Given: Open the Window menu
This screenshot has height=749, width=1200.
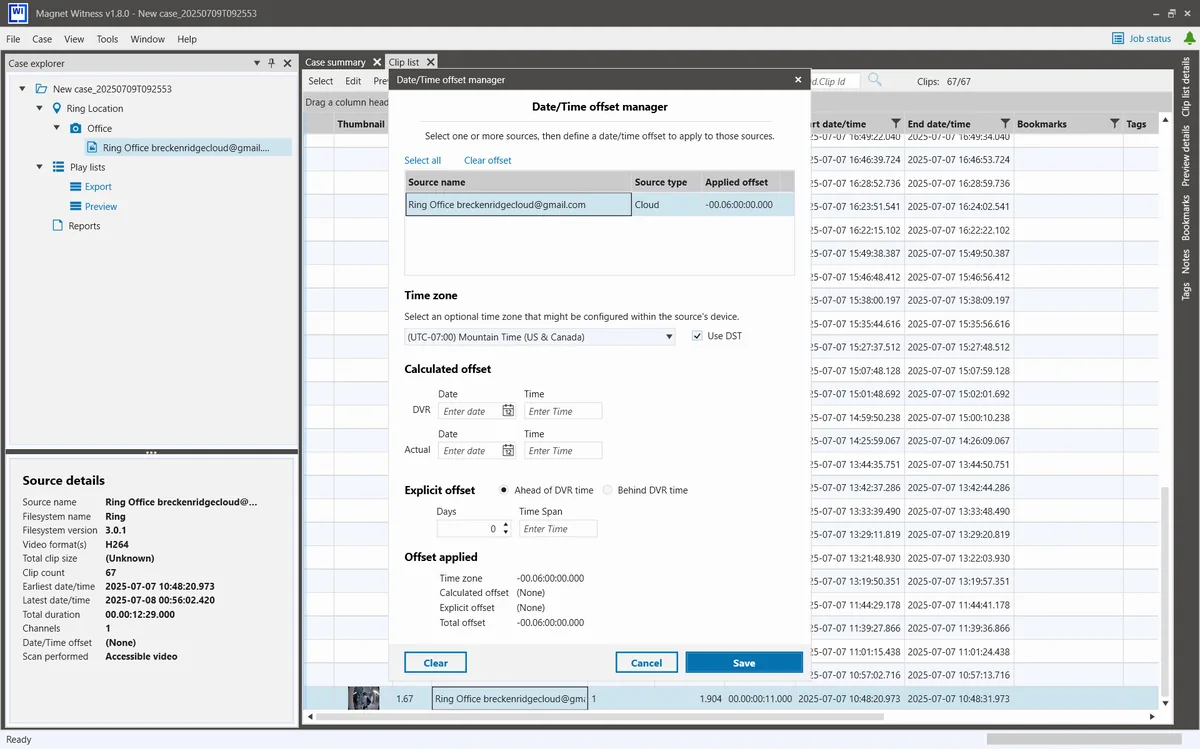Looking at the screenshot, I should click(x=147, y=39).
